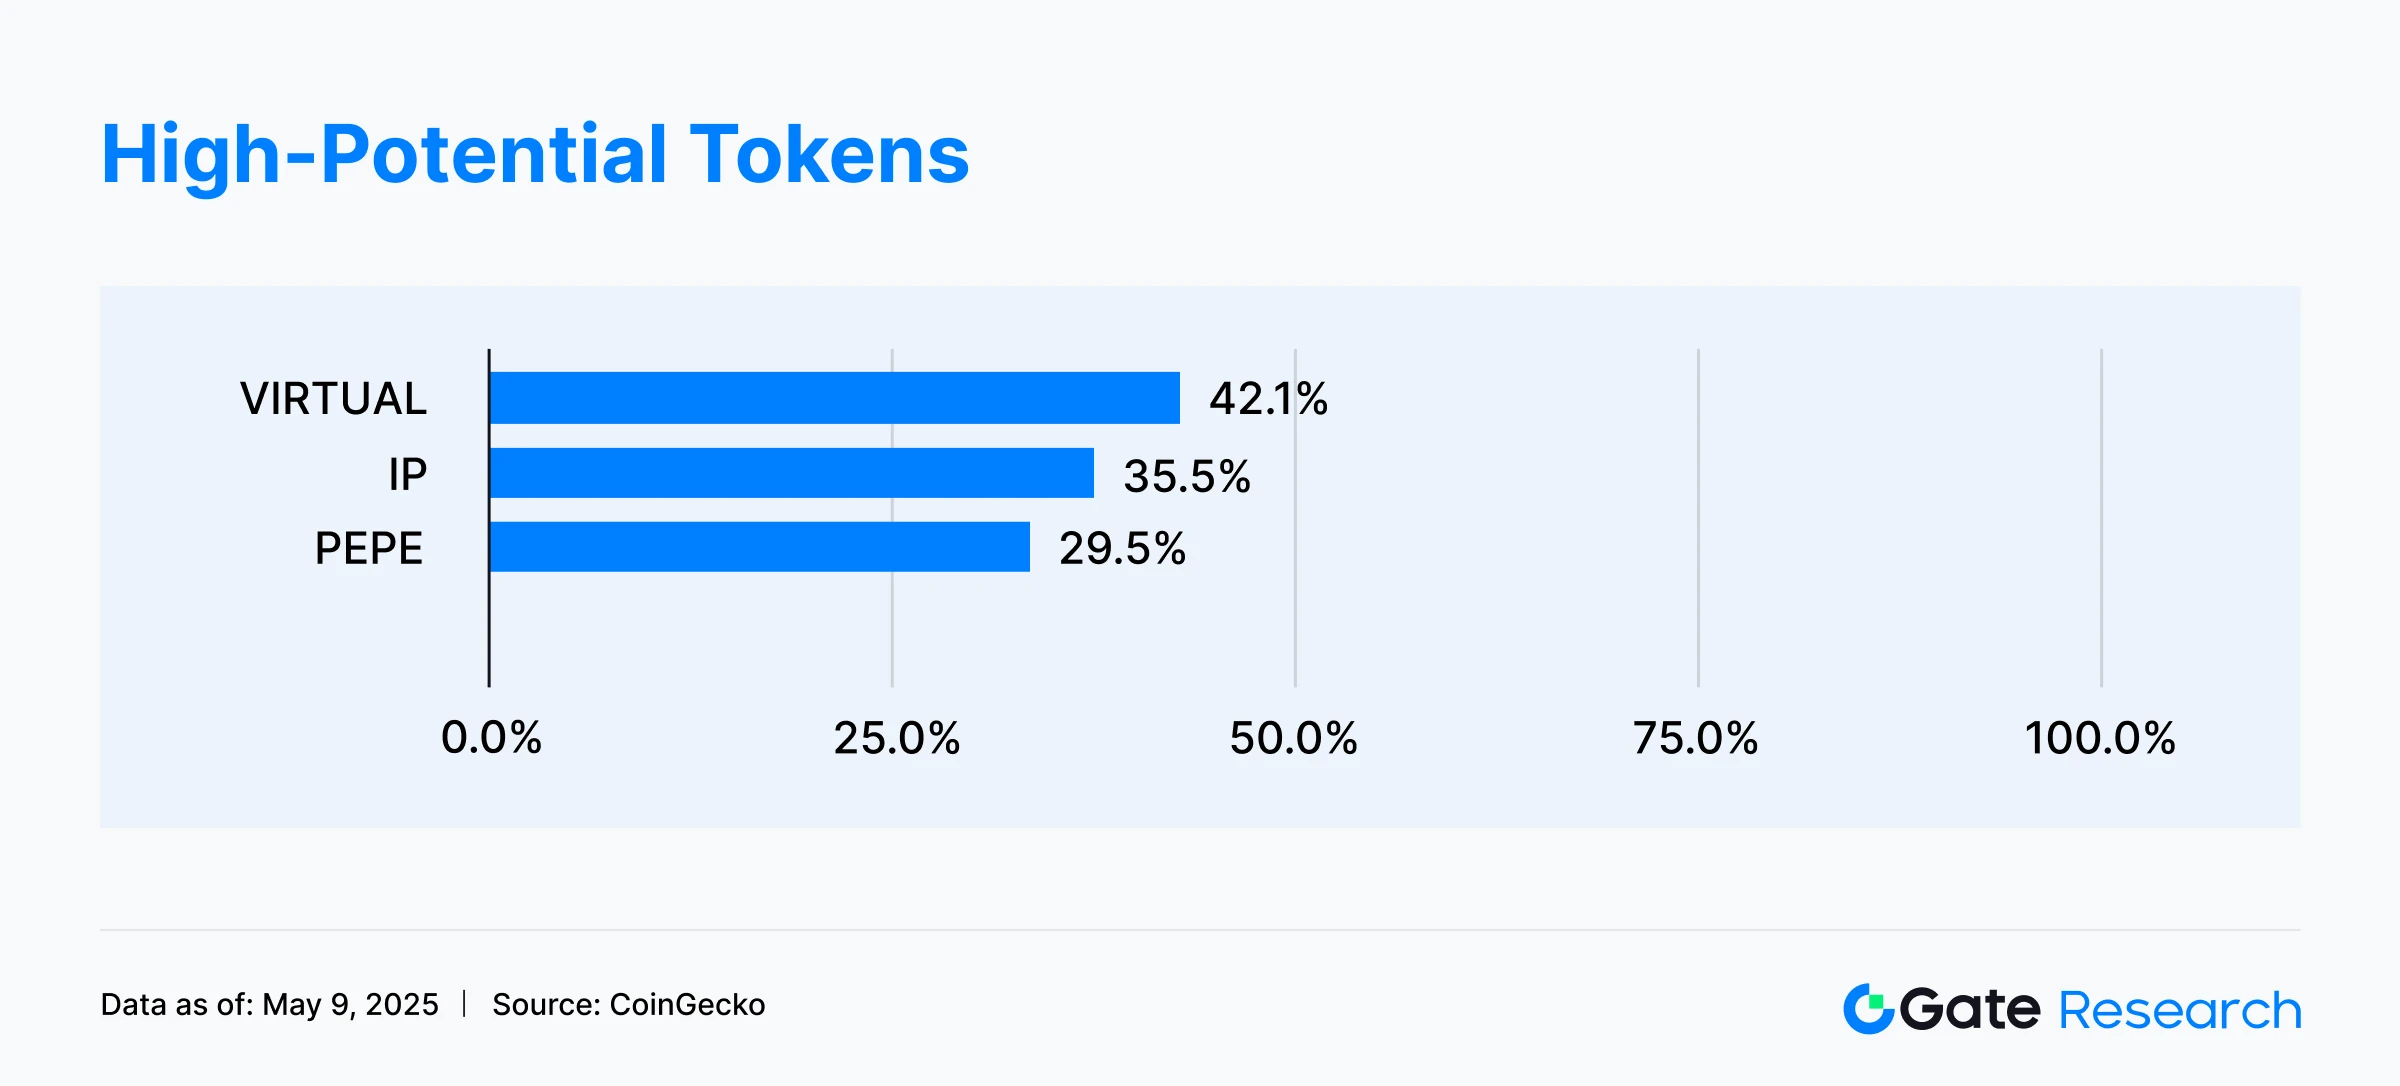Click the PEPE token label
Screen dimensions: 2400x1086
[x=369, y=548]
